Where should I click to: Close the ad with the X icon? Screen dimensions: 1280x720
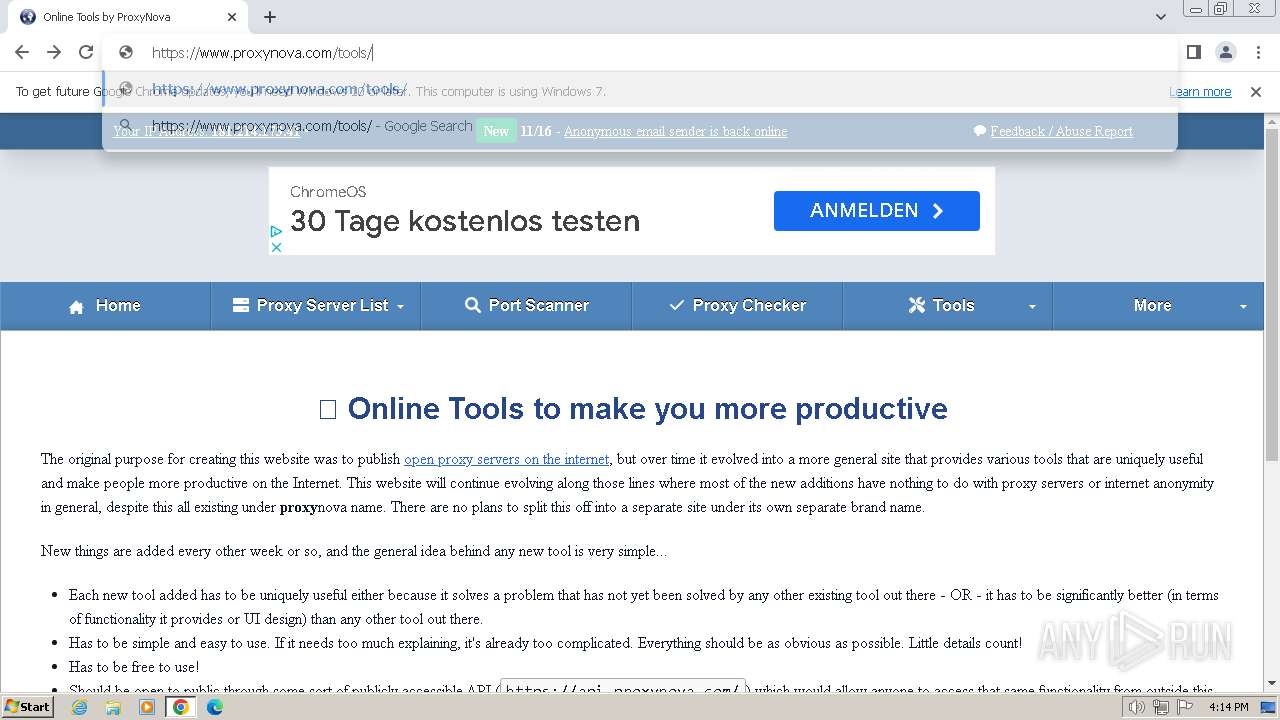click(x=276, y=247)
